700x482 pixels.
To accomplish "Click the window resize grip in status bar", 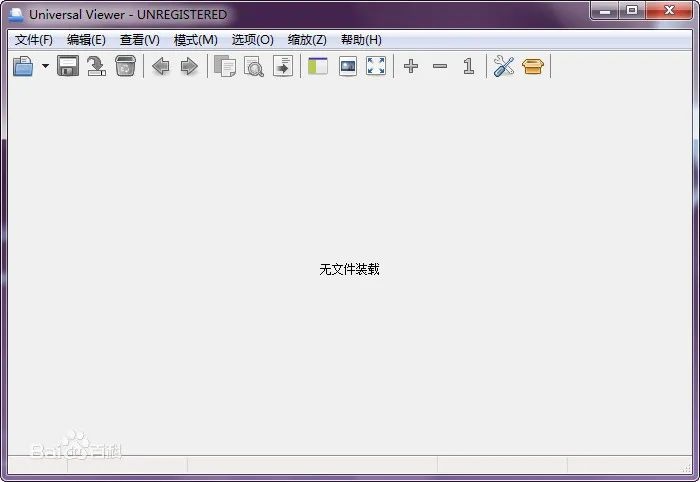I will 687,467.
